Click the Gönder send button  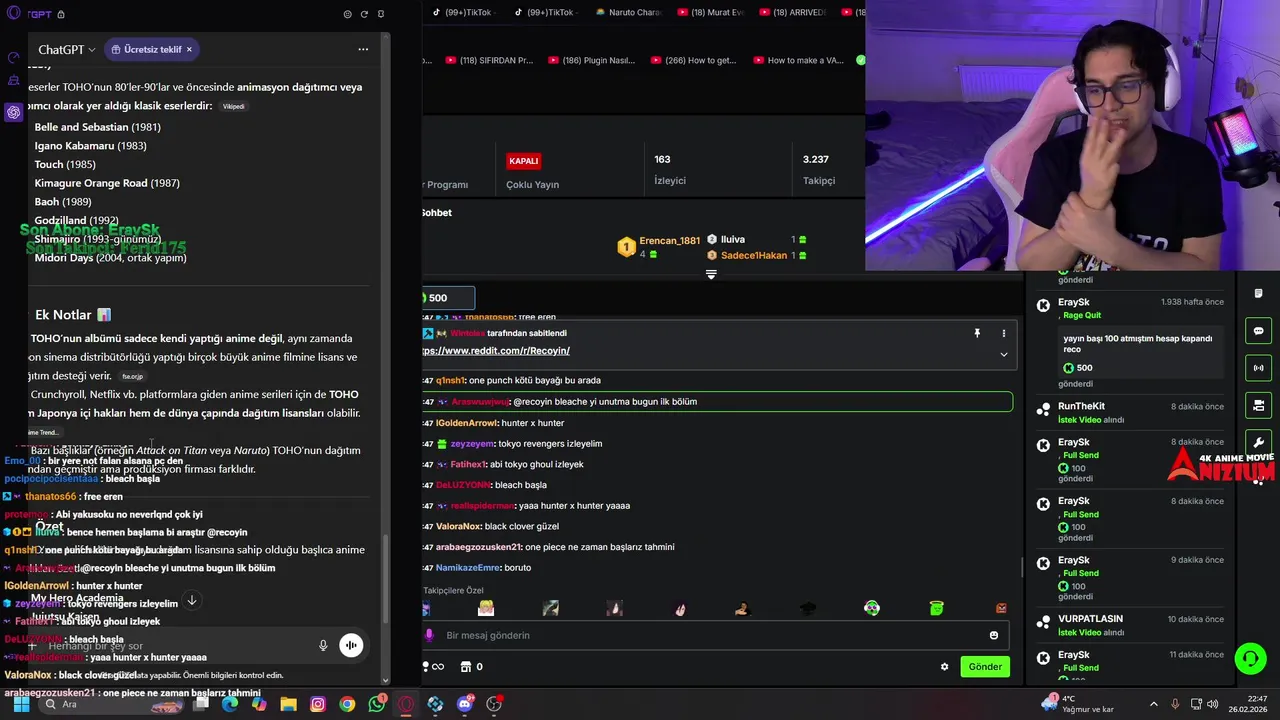pos(985,667)
